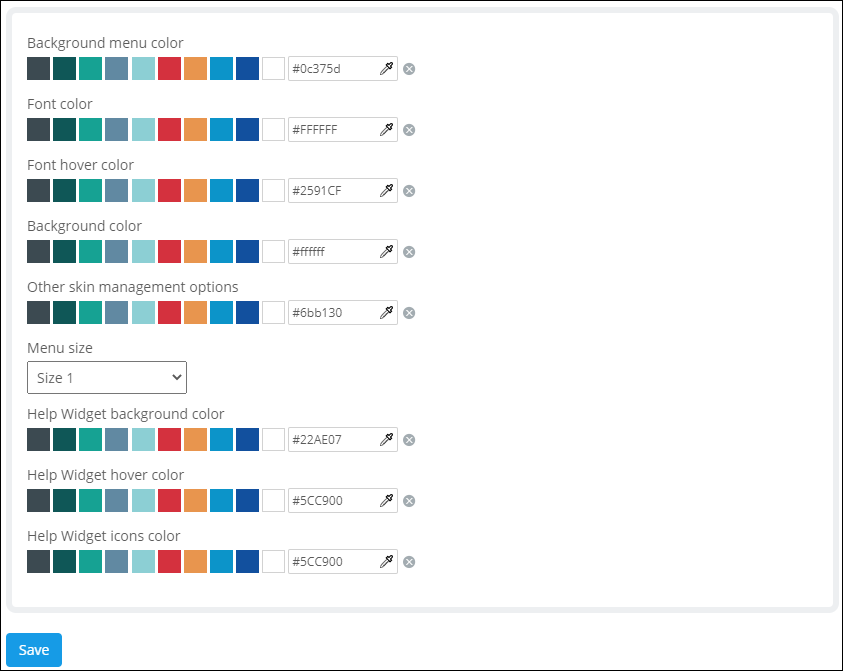Open the eyedropper for Font hover color

pyautogui.click(x=387, y=190)
